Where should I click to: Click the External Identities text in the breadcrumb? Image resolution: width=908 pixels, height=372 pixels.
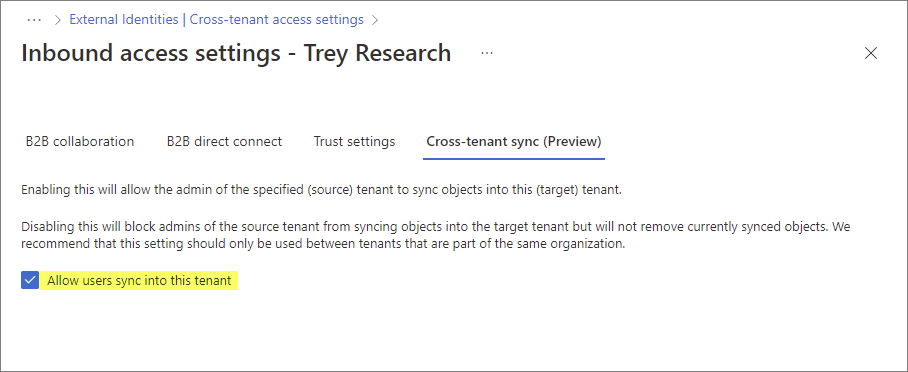[x=124, y=20]
